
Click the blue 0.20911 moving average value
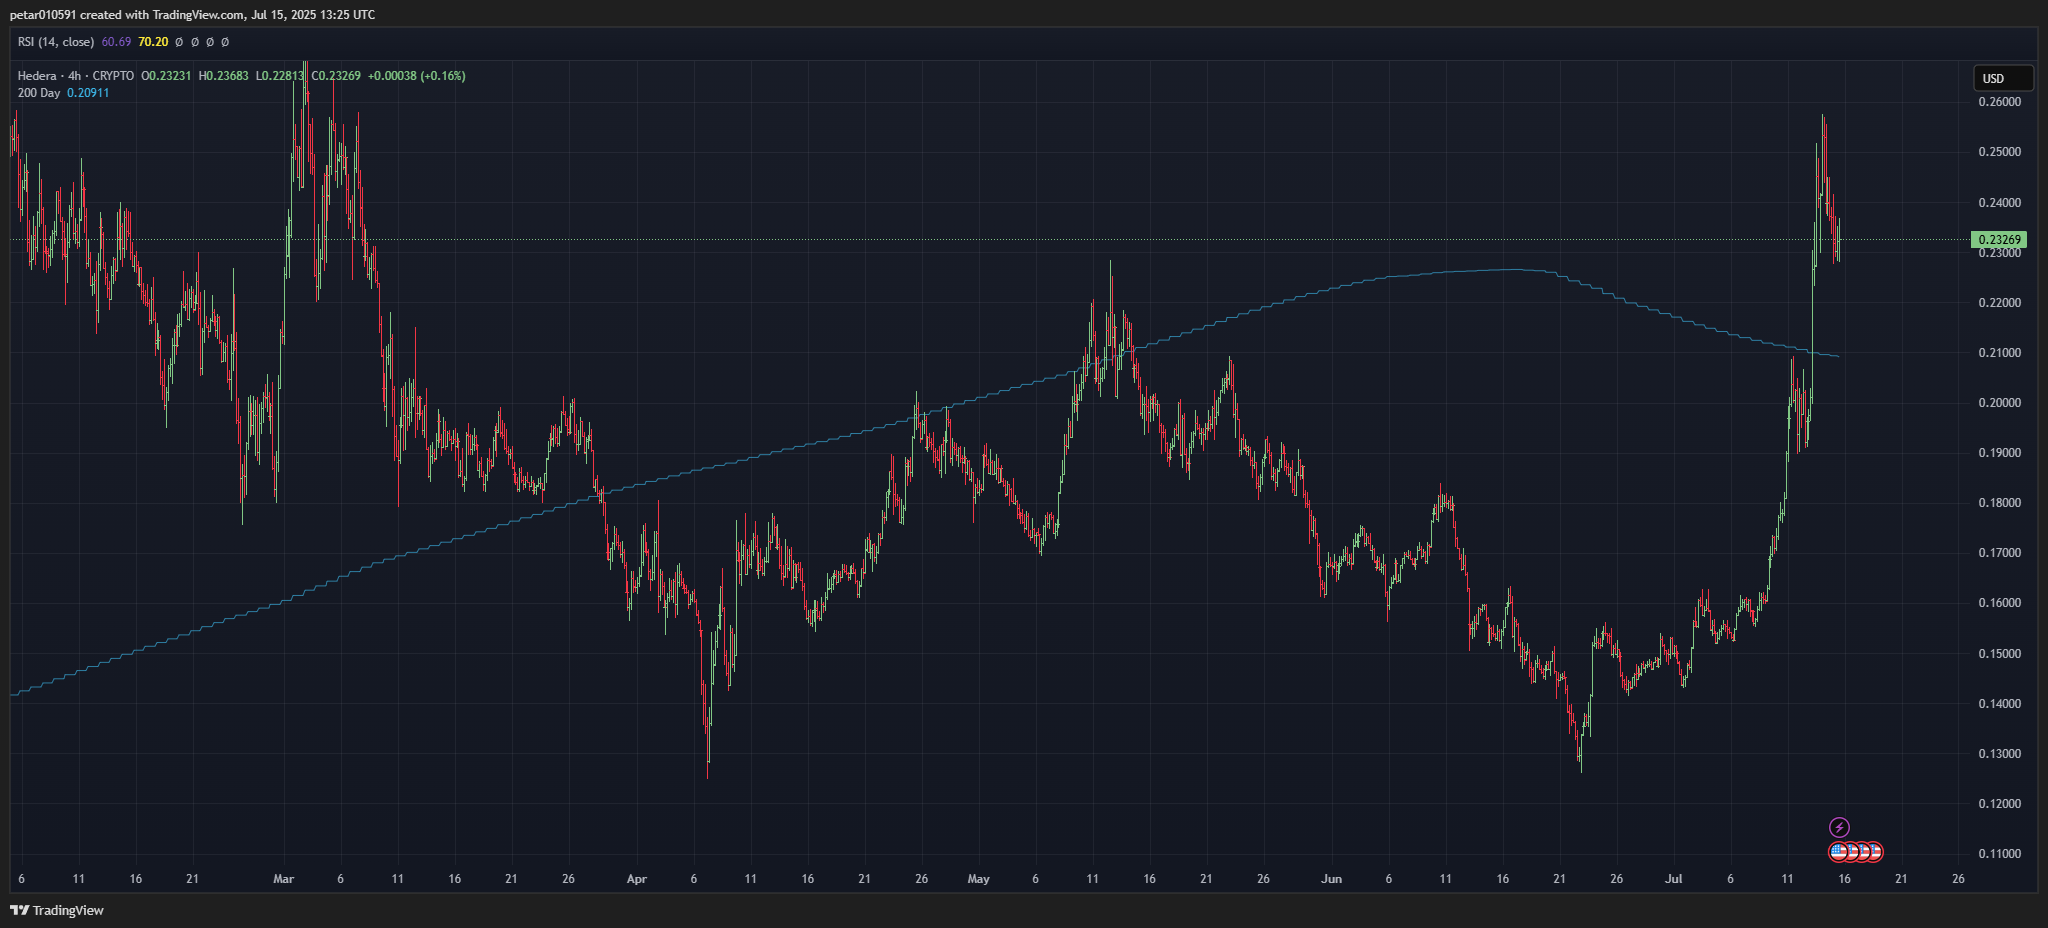pyautogui.click(x=88, y=93)
